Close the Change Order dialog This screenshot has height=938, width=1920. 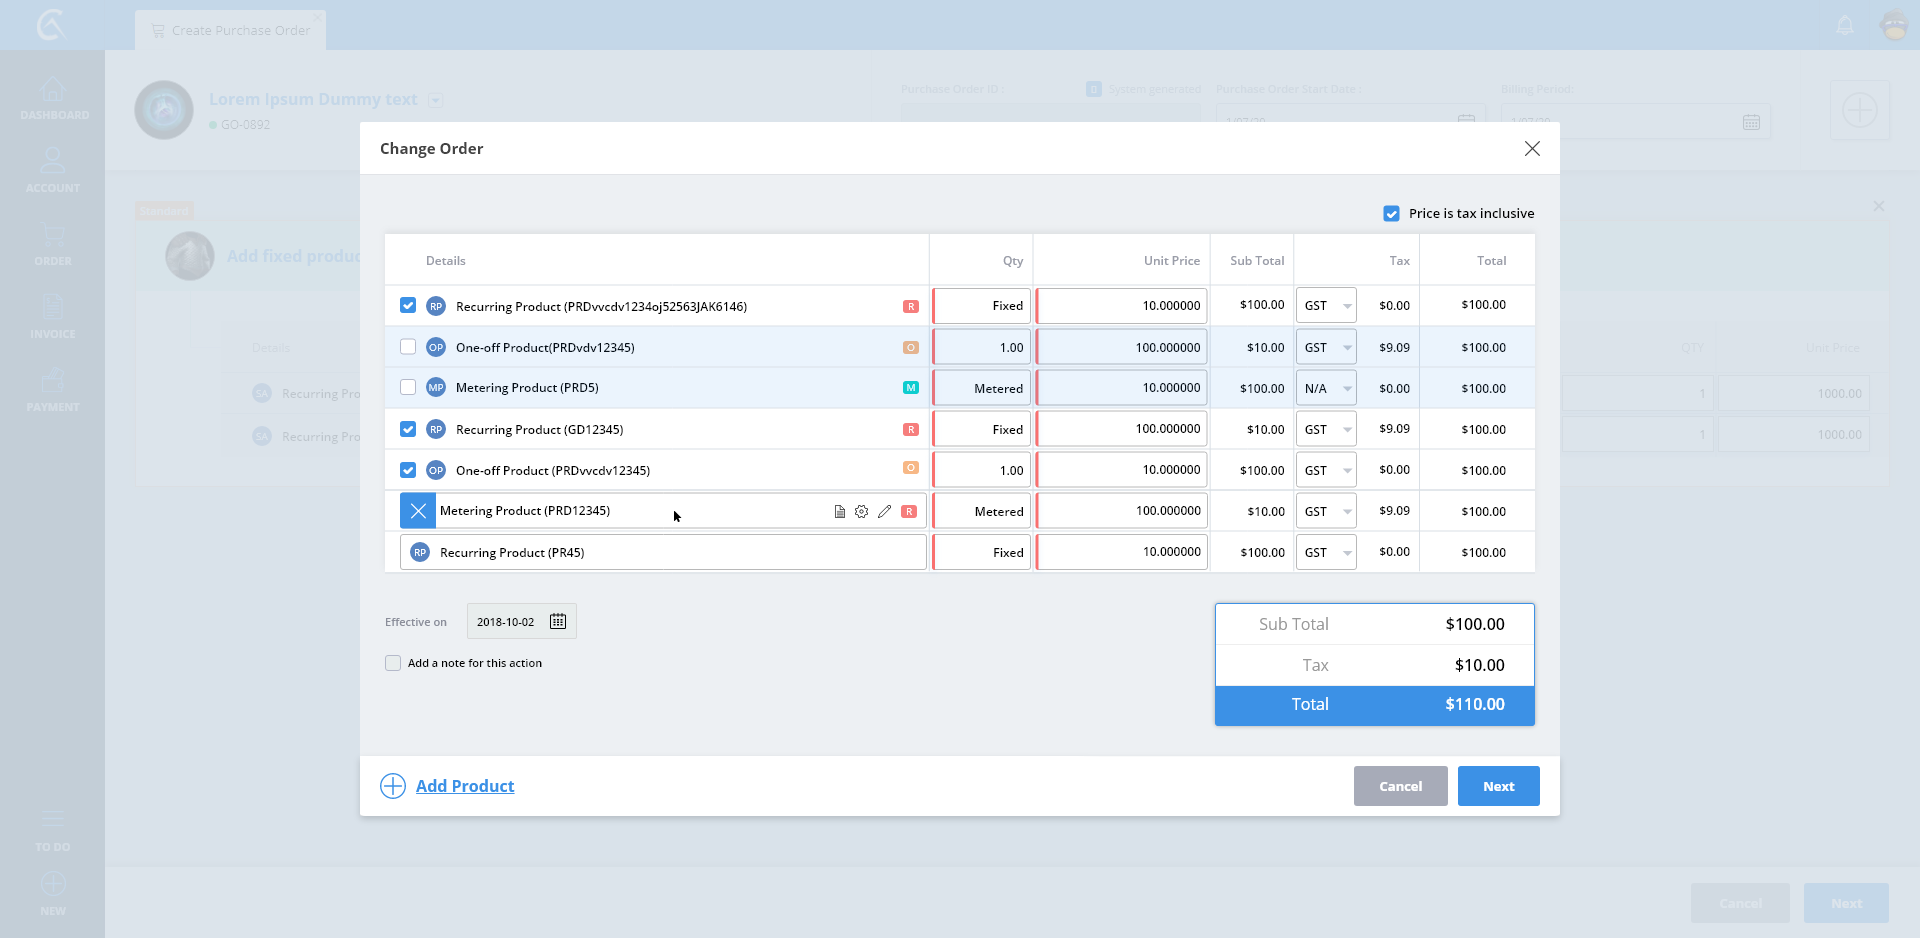pos(1531,149)
